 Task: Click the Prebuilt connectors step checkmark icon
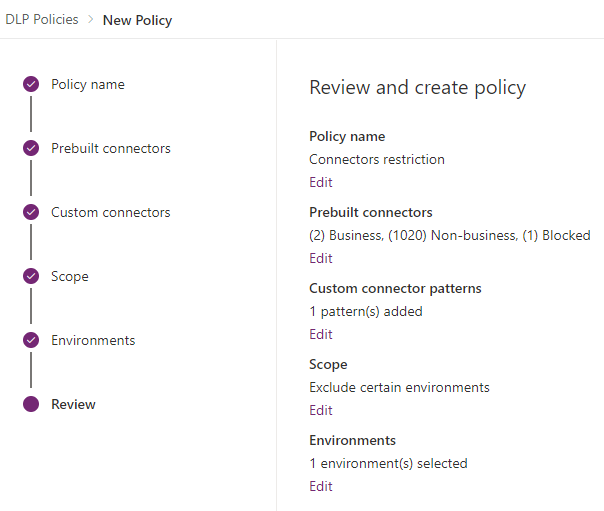click(x=31, y=148)
